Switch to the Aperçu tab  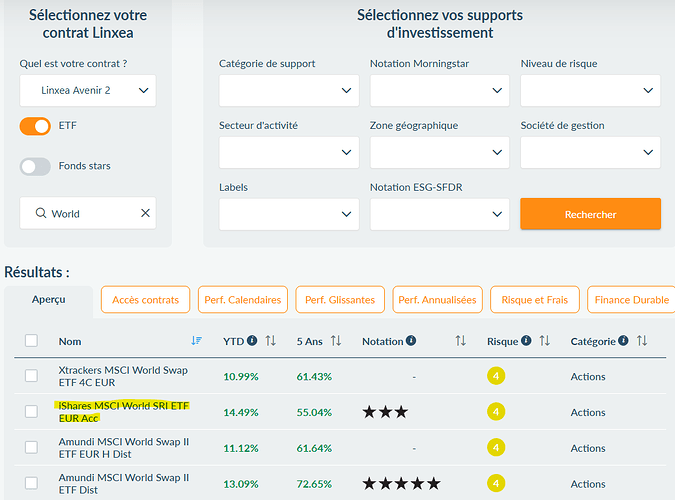pos(49,300)
